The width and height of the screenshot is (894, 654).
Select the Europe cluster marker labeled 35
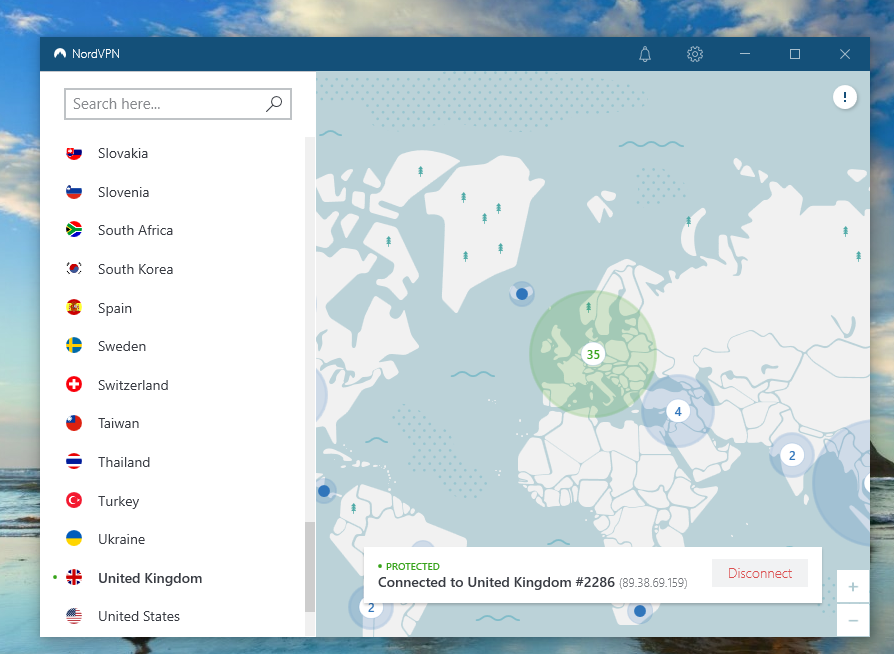coord(593,354)
